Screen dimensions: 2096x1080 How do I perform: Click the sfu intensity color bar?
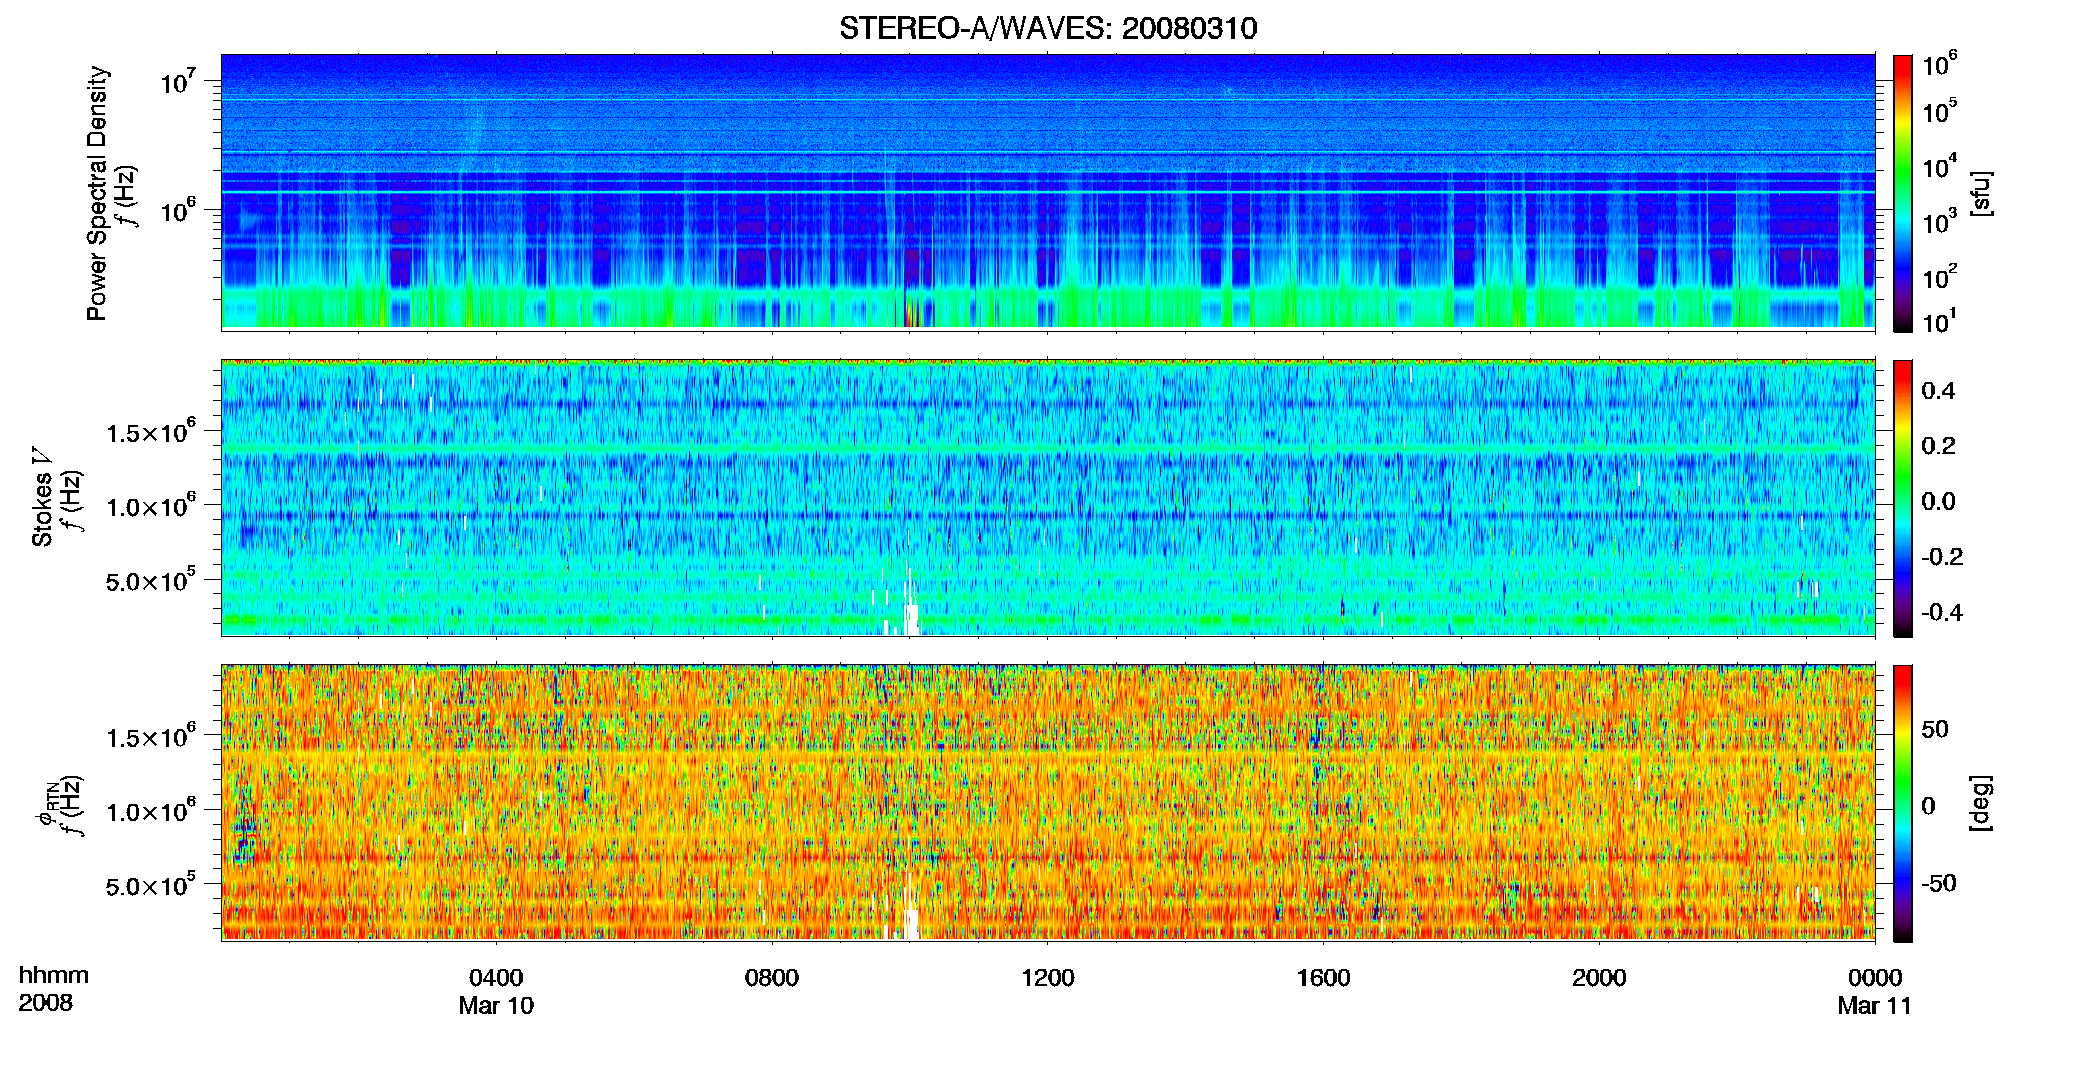pyautogui.click(x=1903, y=193)
